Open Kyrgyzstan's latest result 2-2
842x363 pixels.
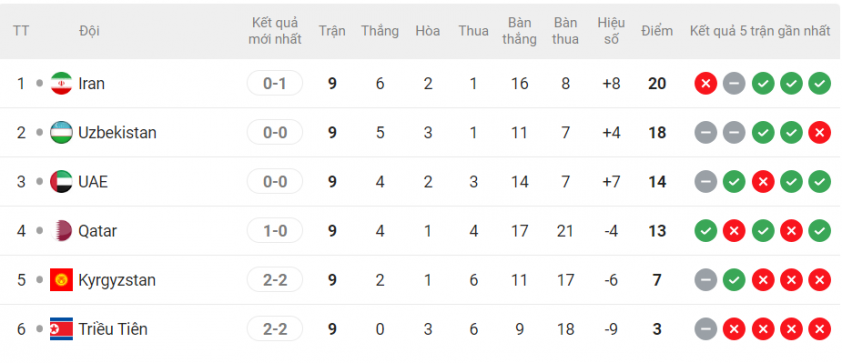point(275,280)
